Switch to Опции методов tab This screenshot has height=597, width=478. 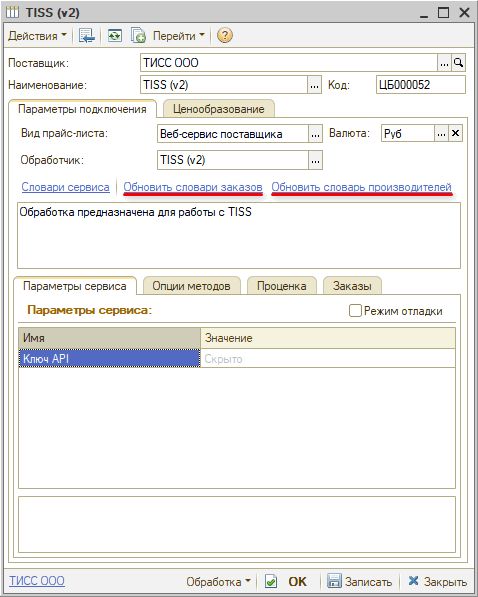coord(192,286)
